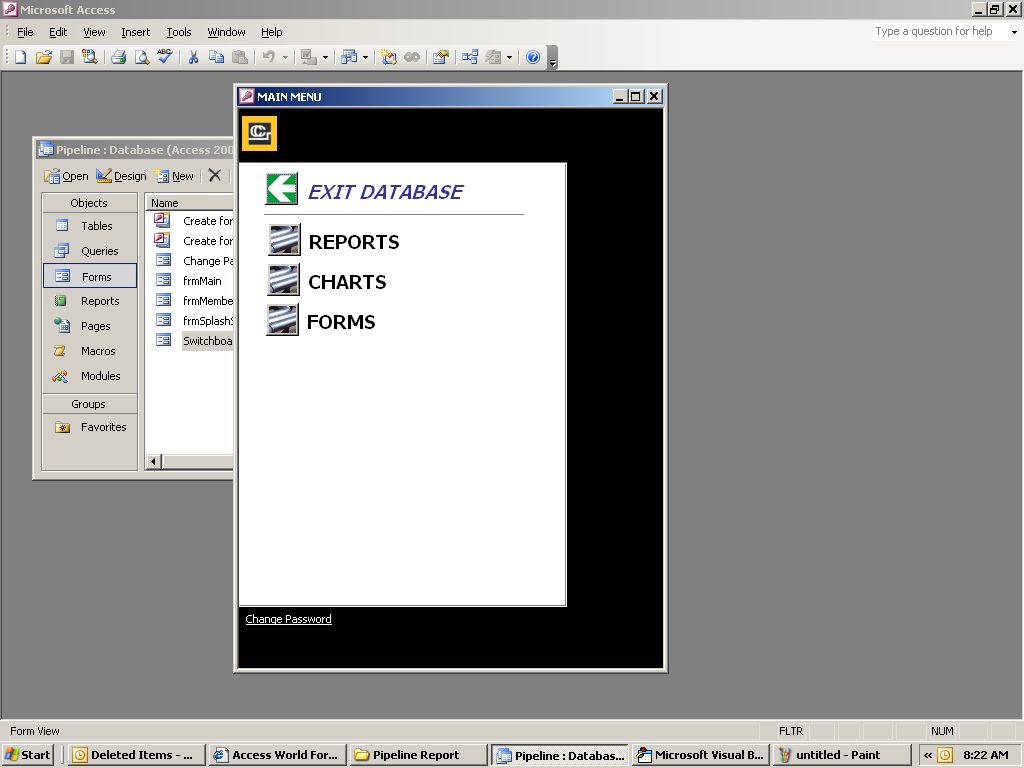
Task: Open the Window menu
Action: [x=226, y=32]
